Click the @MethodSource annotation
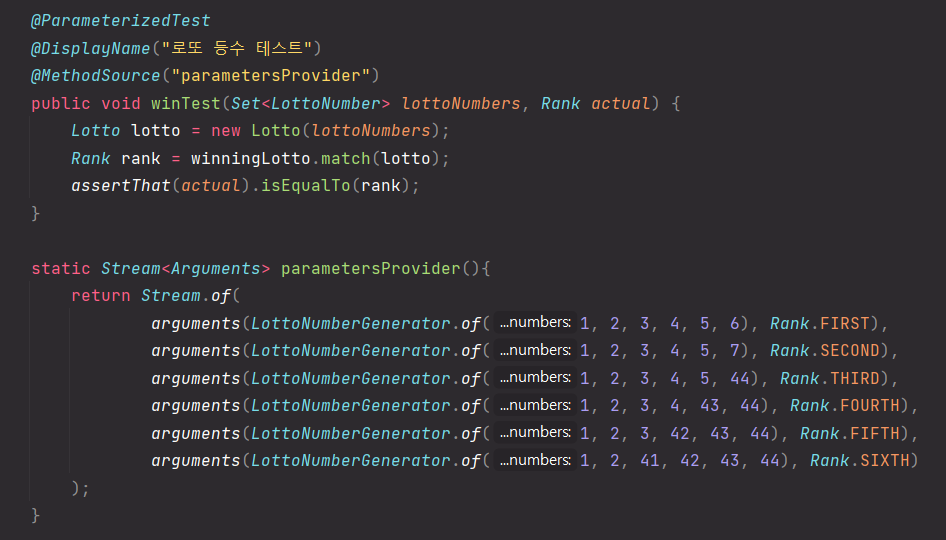Viewport: 946px width, 540px height. tap(96, 76)
